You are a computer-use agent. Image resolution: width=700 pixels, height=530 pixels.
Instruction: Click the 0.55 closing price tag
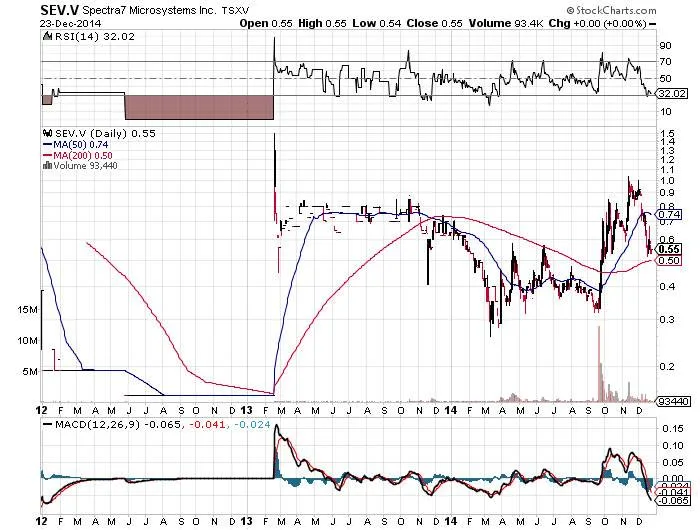668,249
